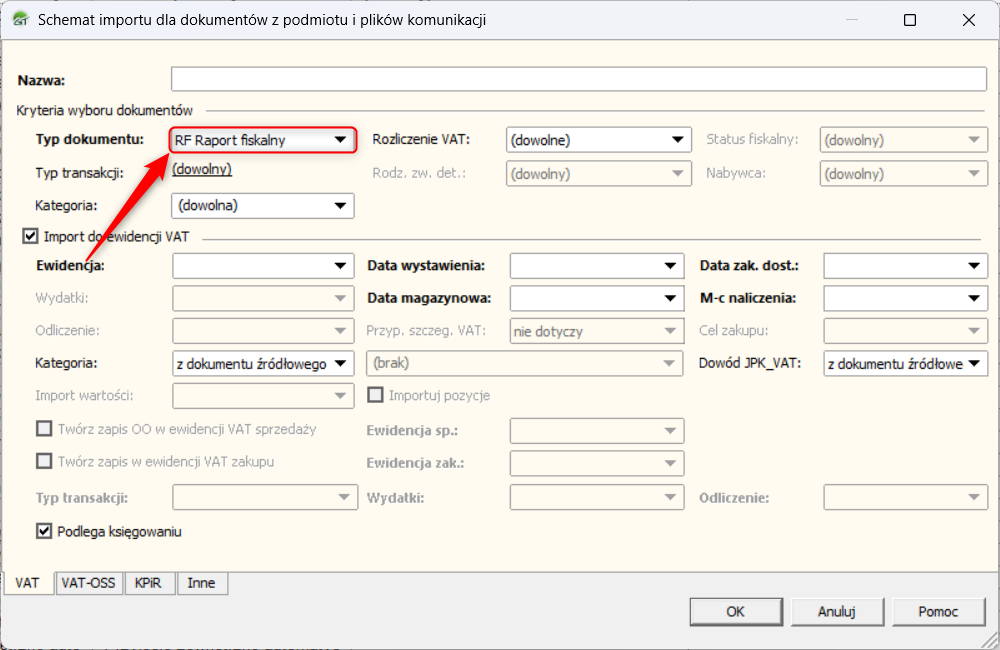Uncheck the Podlega księgowaniu checkbox
Screen dimensions: 1000x650
(x=44, y=531)
